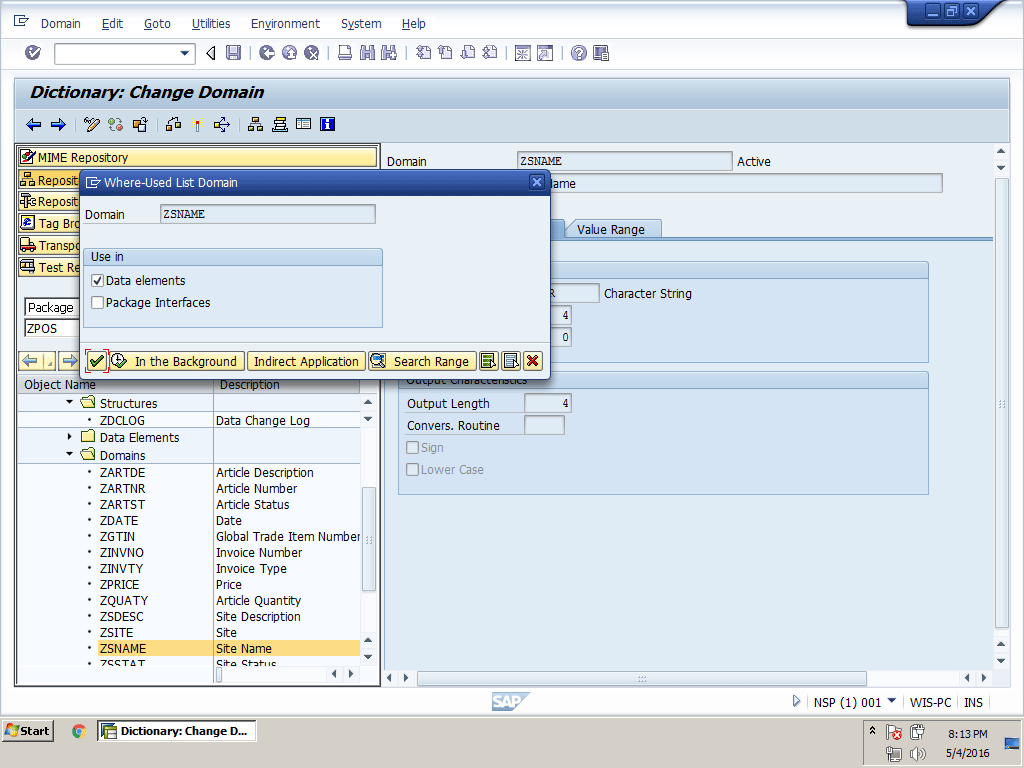Click the Search Range button
This screenshot has height=768, width=1024.
point(420,361)
